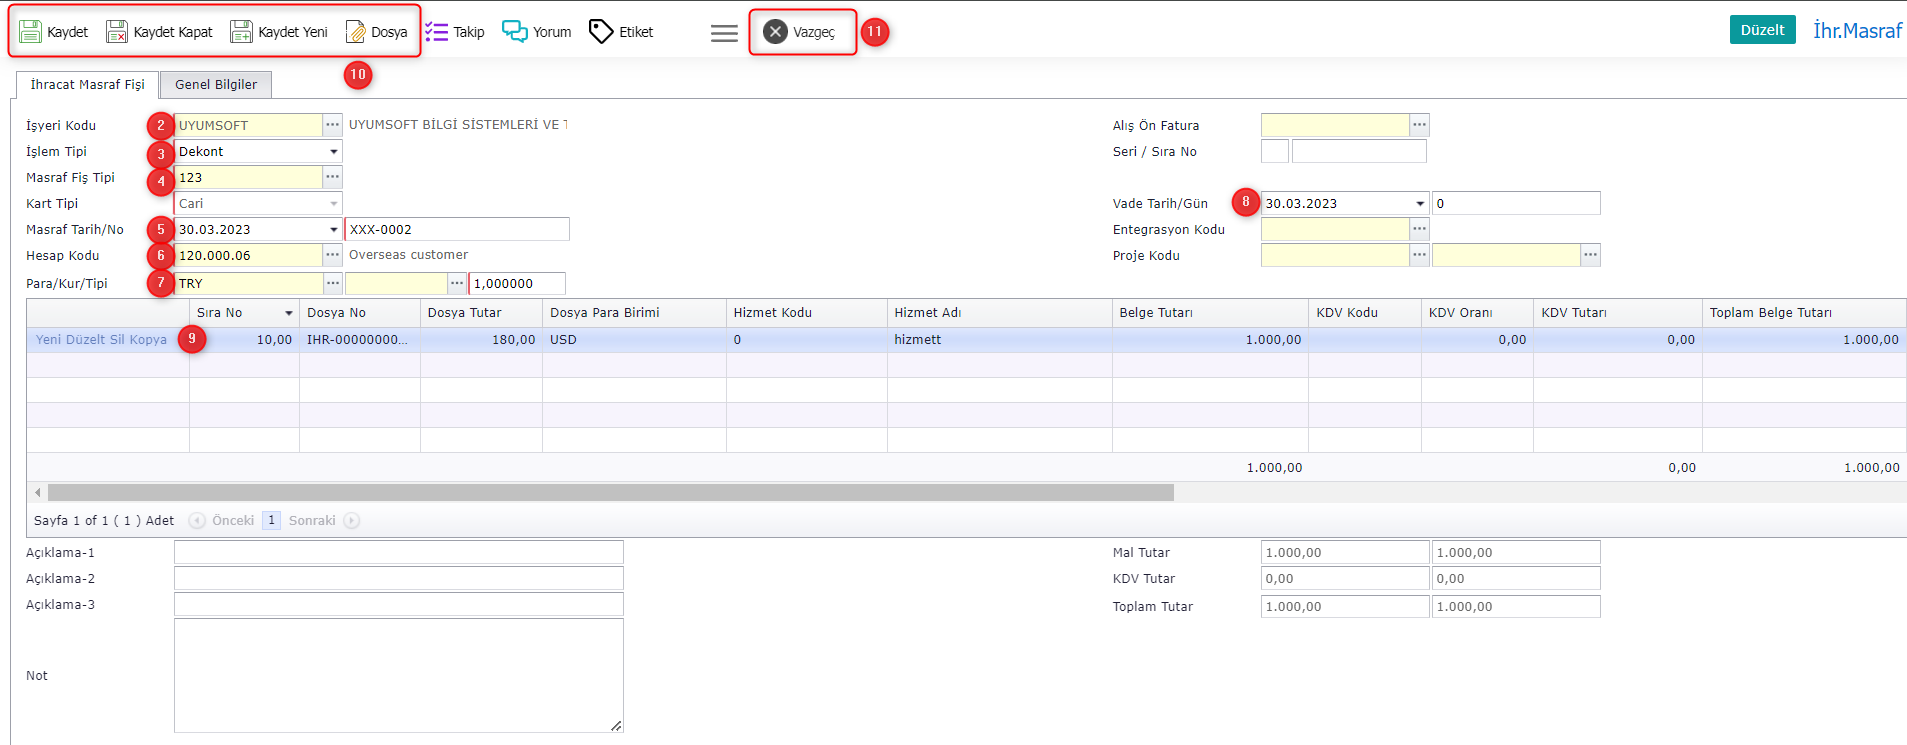Viewport: 1907px width, 745px height.
Task: Click the Hizmet Adı column header
Action: [x=999, y=313]
